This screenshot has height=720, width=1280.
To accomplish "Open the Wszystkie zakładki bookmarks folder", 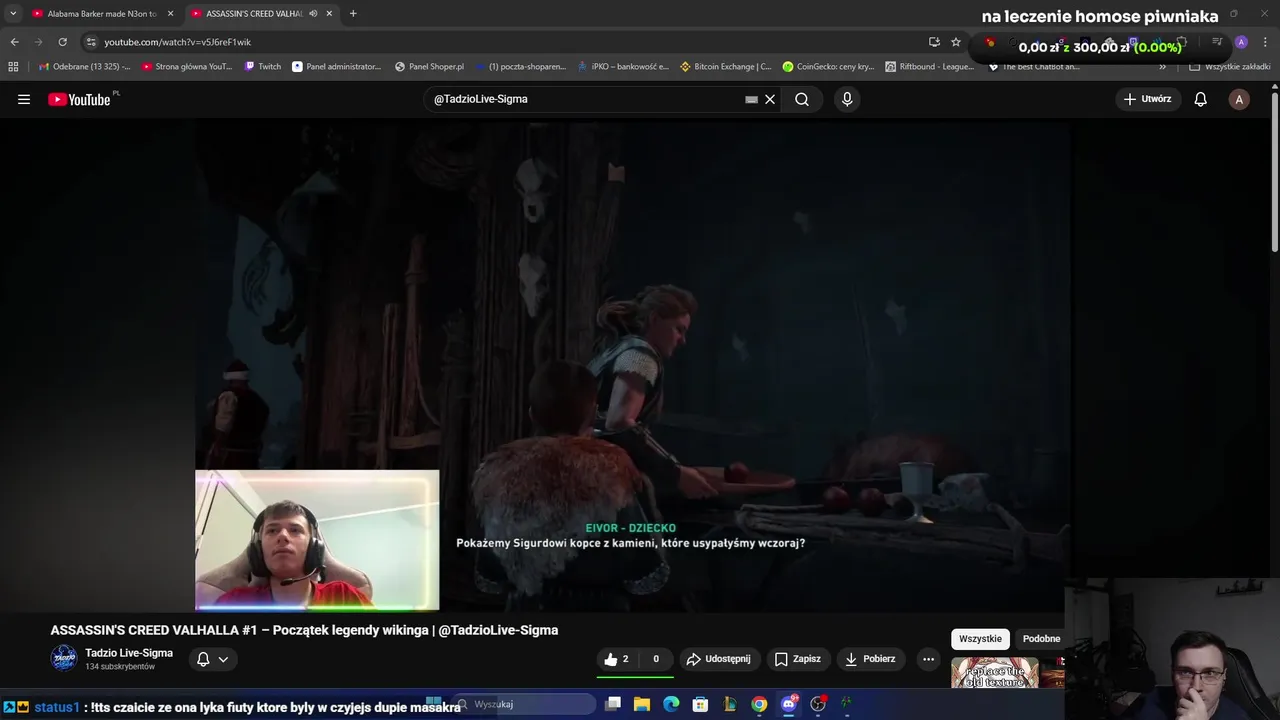I will tap(1230, 67).
